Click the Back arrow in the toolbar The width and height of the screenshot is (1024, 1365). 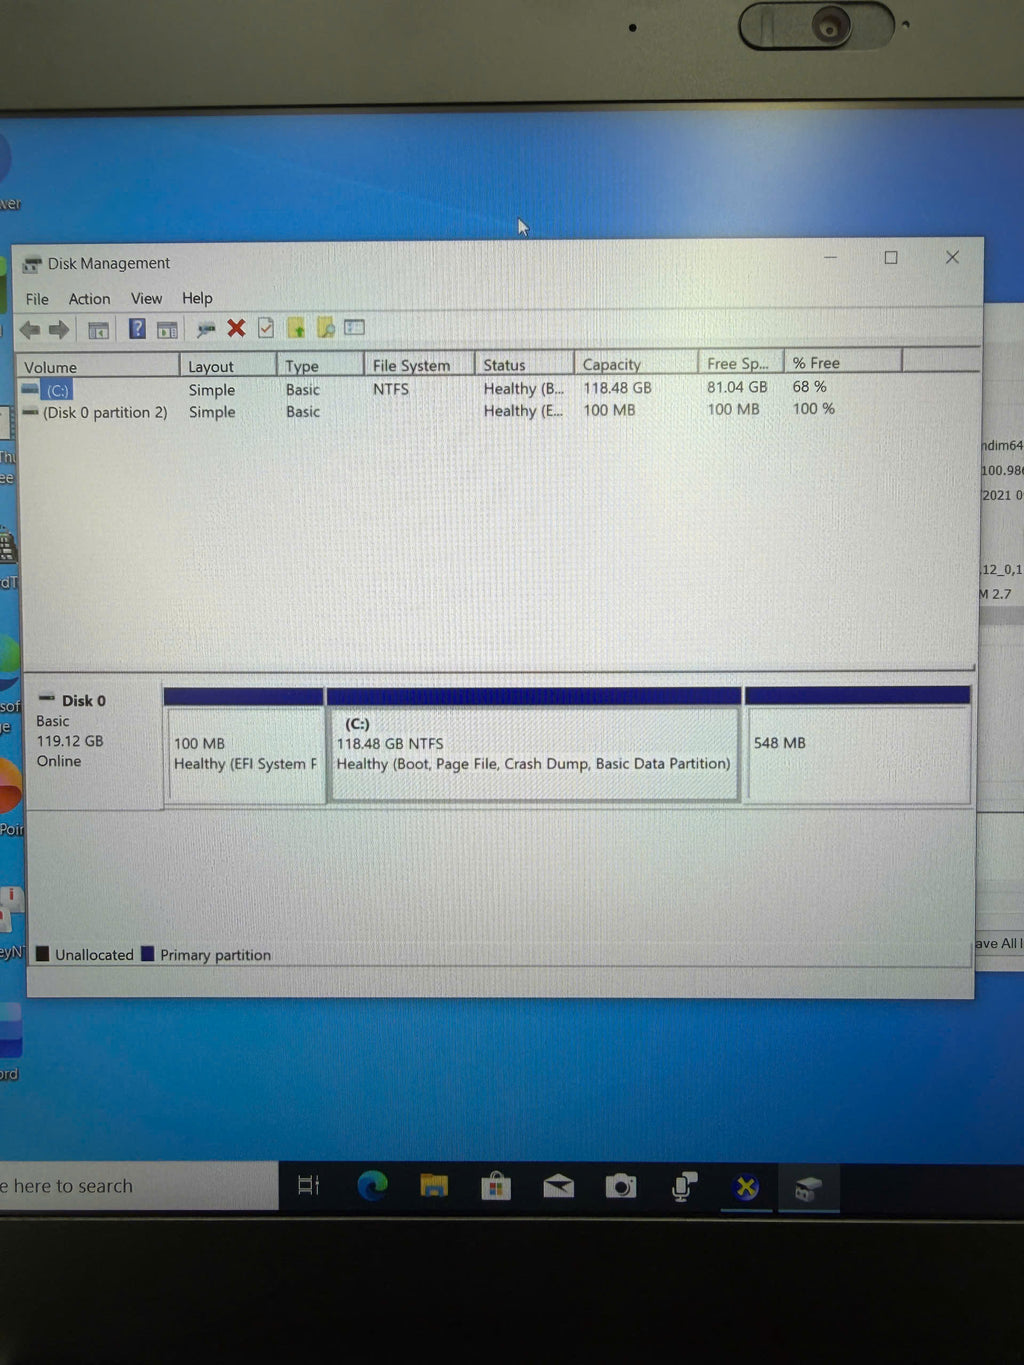pos(30,329)
